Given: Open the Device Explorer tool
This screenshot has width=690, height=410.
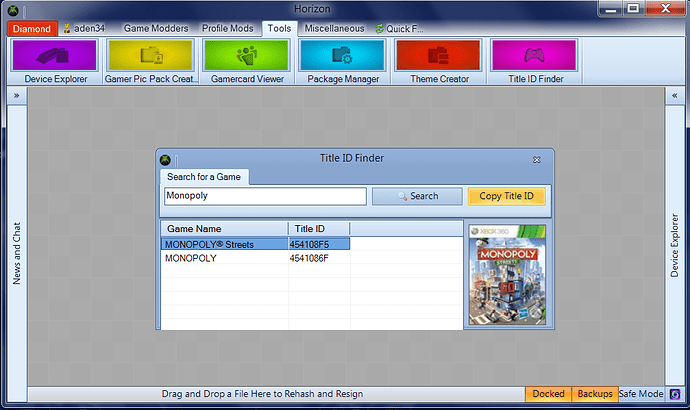Looking at the screenshot, I should (54, 61).
